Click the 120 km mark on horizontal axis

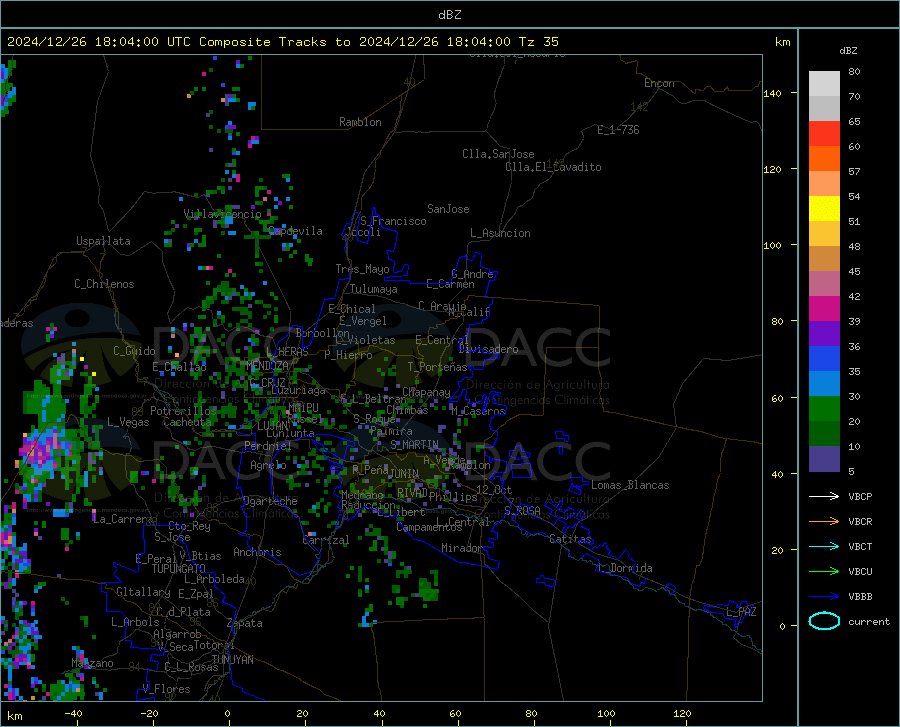click(x=682, y=713)
